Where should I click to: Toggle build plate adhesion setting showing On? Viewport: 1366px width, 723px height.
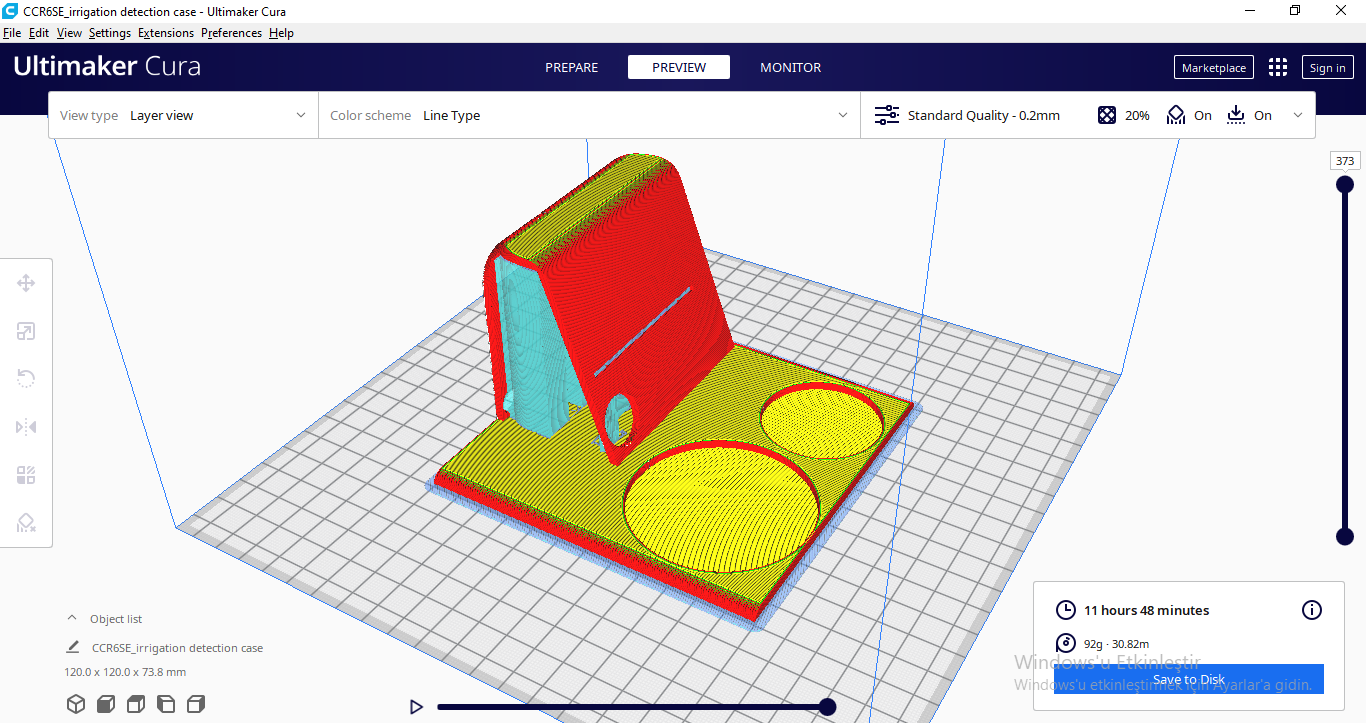[1249, 115]
